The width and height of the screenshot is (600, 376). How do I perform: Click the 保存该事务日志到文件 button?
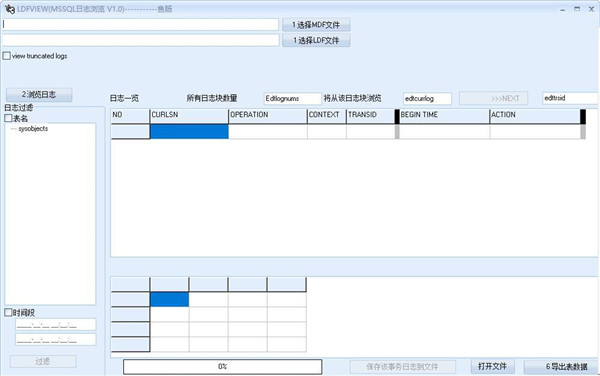coord(403,367)
